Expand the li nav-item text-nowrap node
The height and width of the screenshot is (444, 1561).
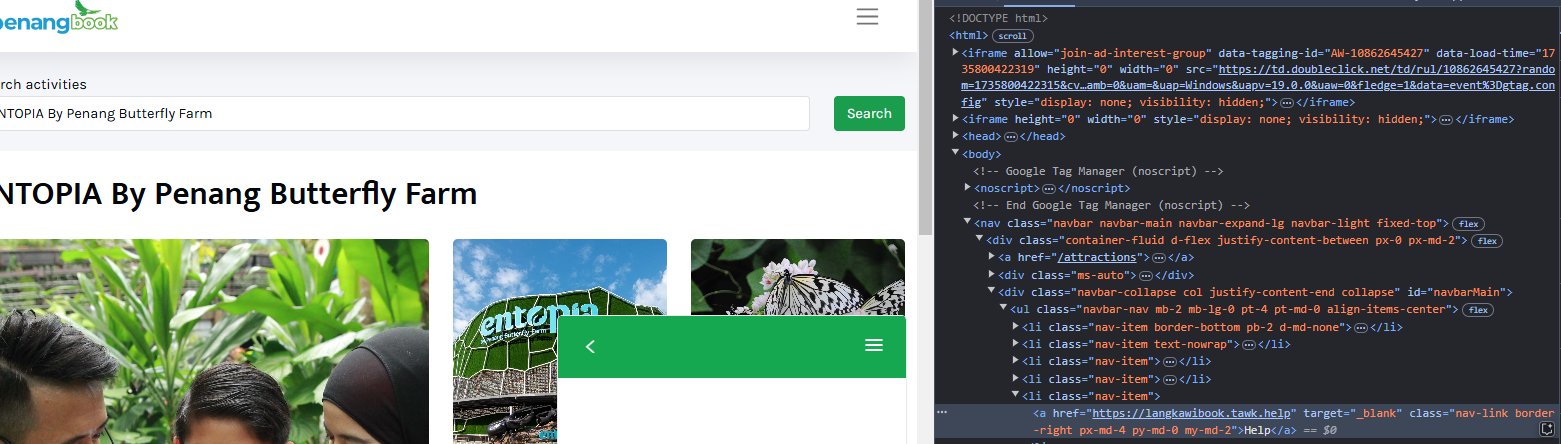(1015, 344)
